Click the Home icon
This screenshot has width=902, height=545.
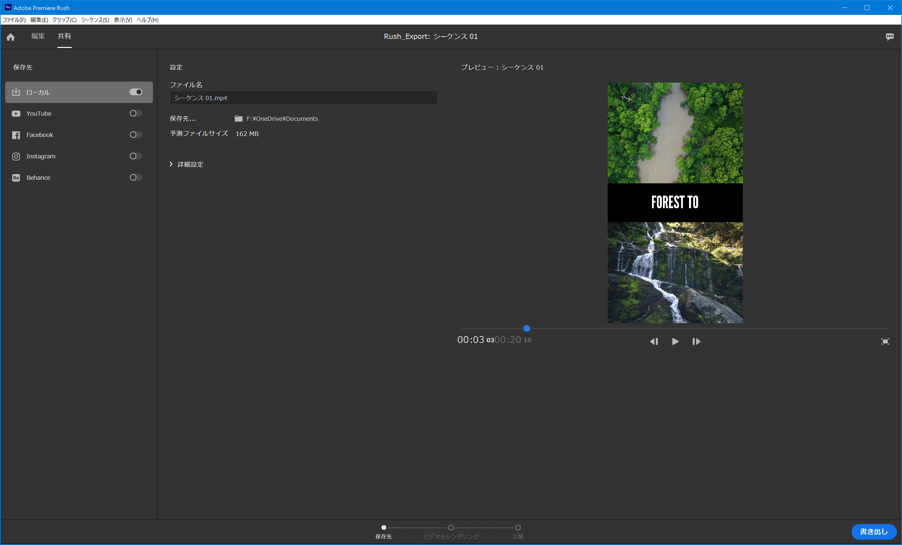(x=11, y=37)
